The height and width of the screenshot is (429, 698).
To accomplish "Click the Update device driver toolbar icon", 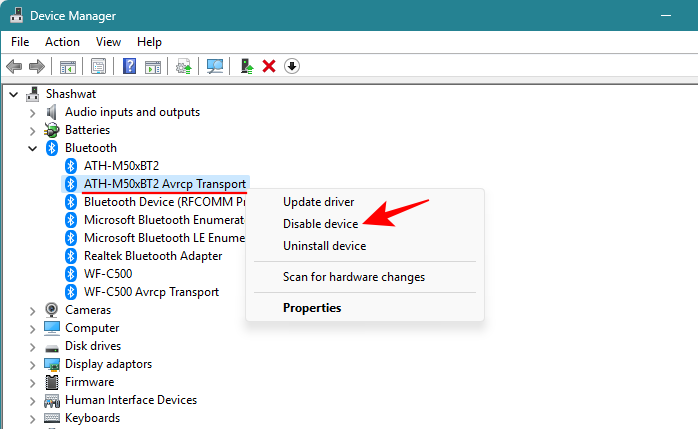I will pyautogui.click(x=183, y=67).
